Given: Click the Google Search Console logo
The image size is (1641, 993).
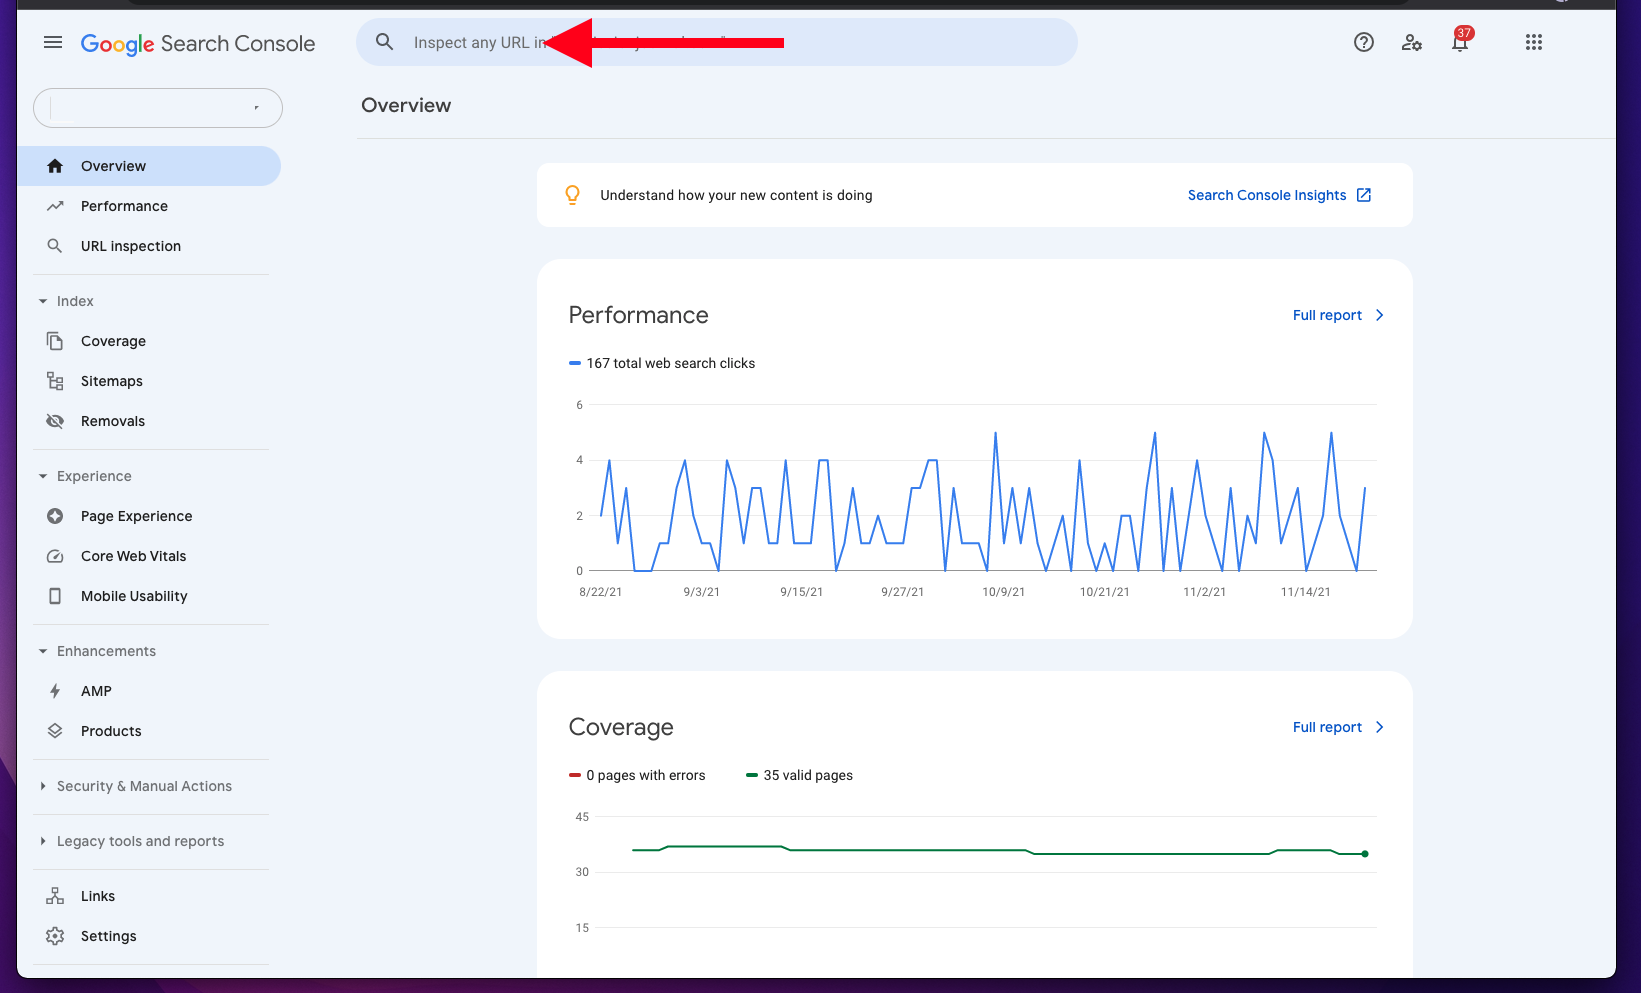Looking at the screenshot, I should click(x=198, y=43).
